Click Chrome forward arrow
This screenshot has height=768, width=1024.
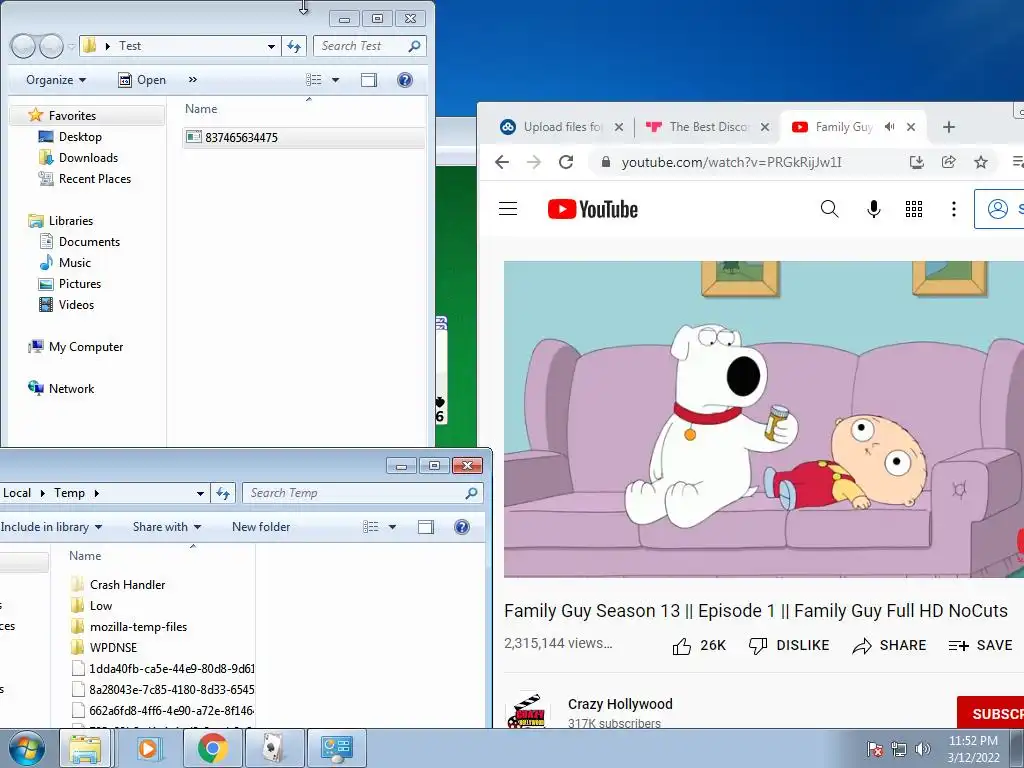point(534,162)
